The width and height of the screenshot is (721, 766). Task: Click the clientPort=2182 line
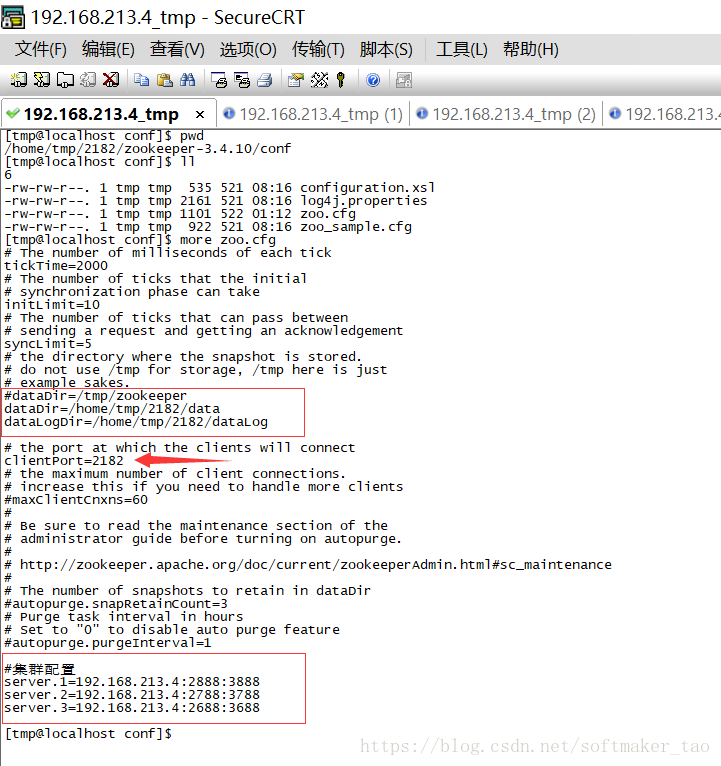(64, 461)
